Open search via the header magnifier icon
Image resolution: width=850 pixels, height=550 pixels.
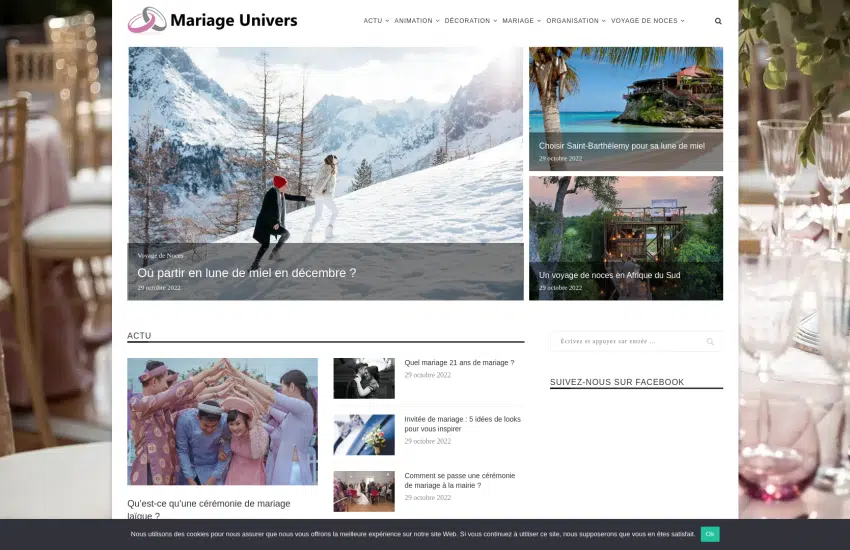[718, 21]
